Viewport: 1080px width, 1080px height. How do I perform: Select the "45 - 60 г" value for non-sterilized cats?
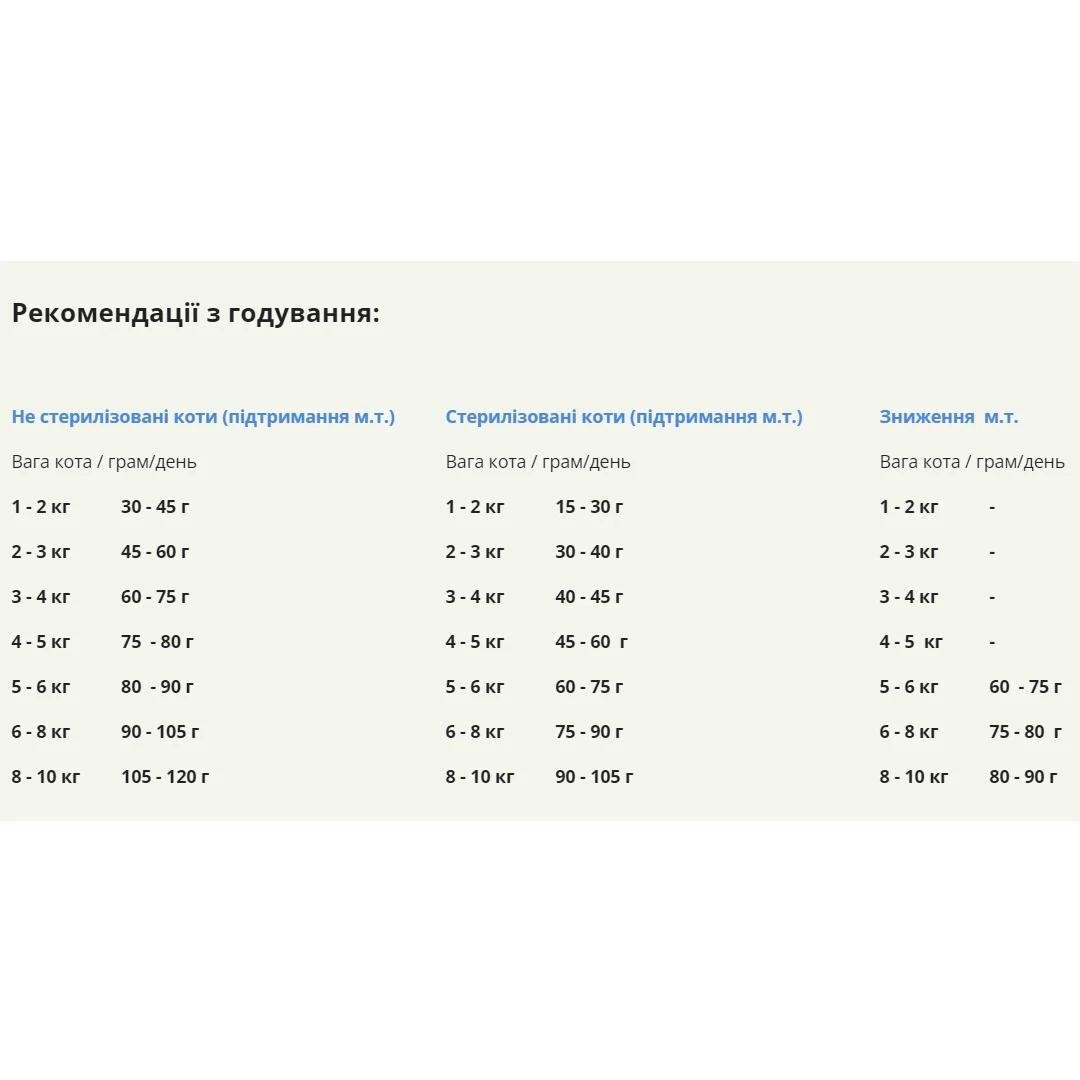pos(155,552)
